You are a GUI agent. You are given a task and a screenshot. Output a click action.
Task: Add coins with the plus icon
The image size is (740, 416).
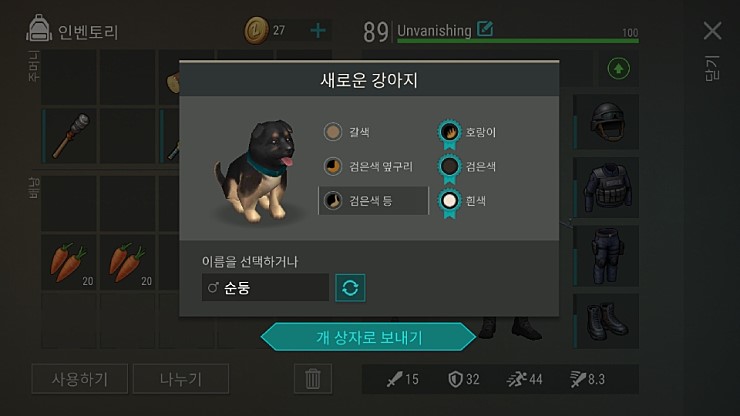tap(318, 31)
